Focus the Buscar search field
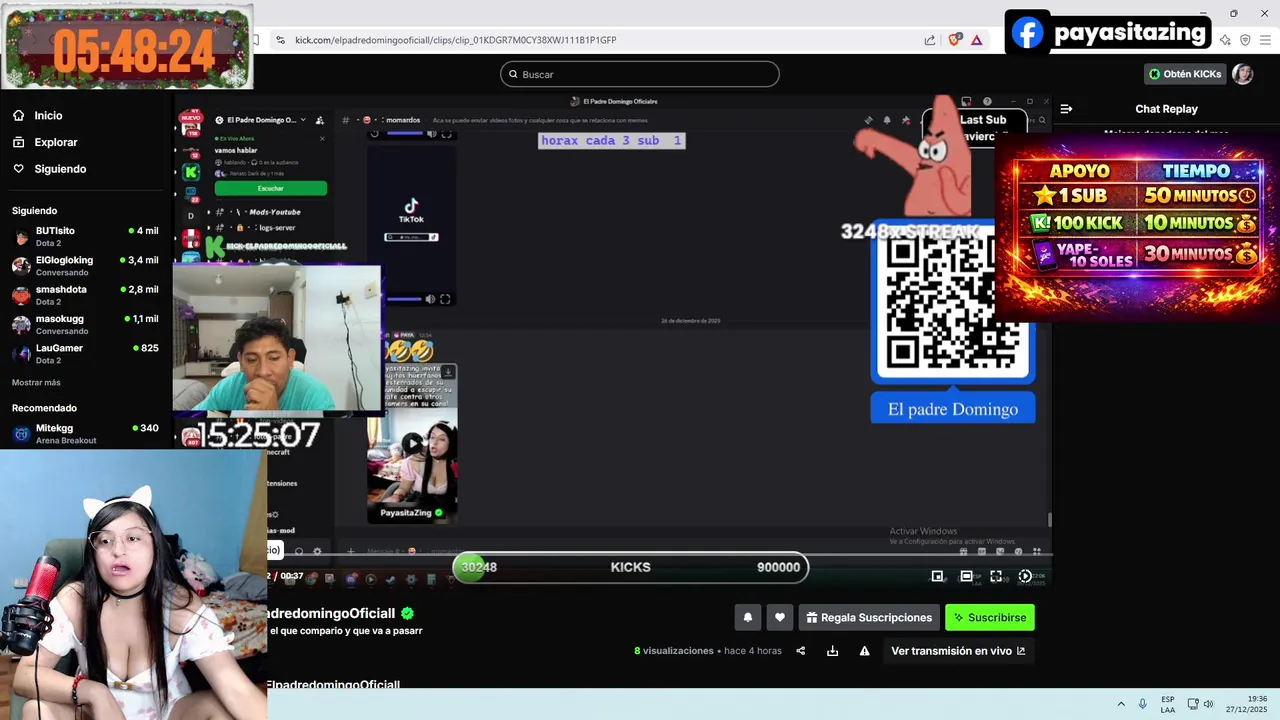The image size is (1280, 720). point(639,74)
